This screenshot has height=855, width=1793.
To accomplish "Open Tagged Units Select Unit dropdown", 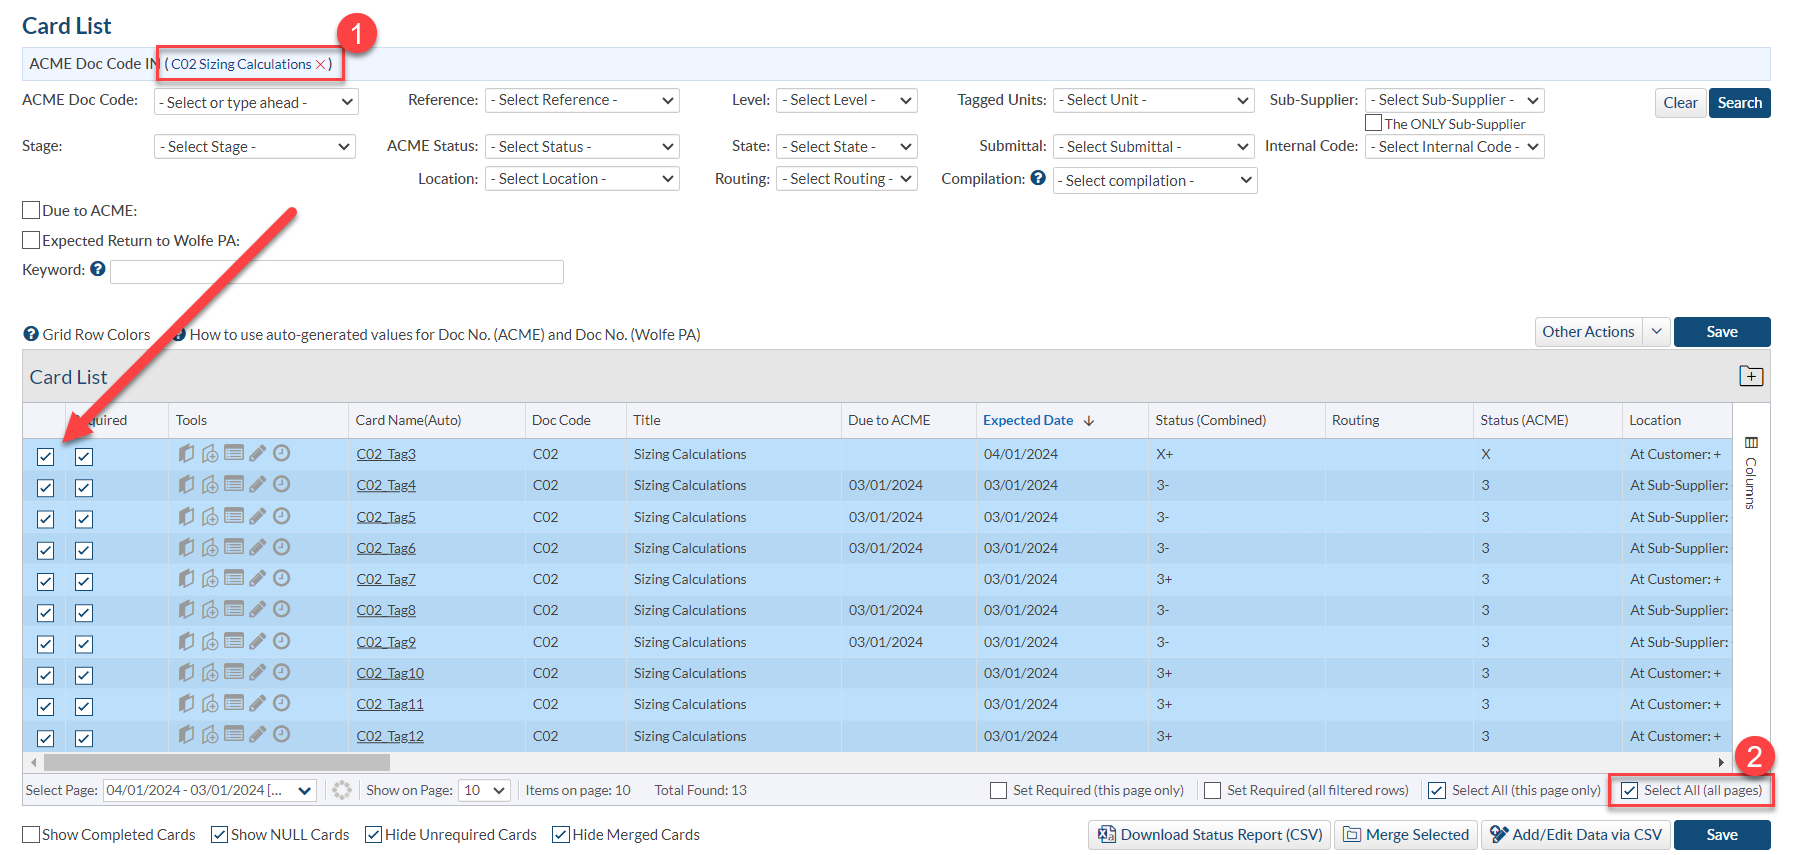I will click(x=1154, y=100).
